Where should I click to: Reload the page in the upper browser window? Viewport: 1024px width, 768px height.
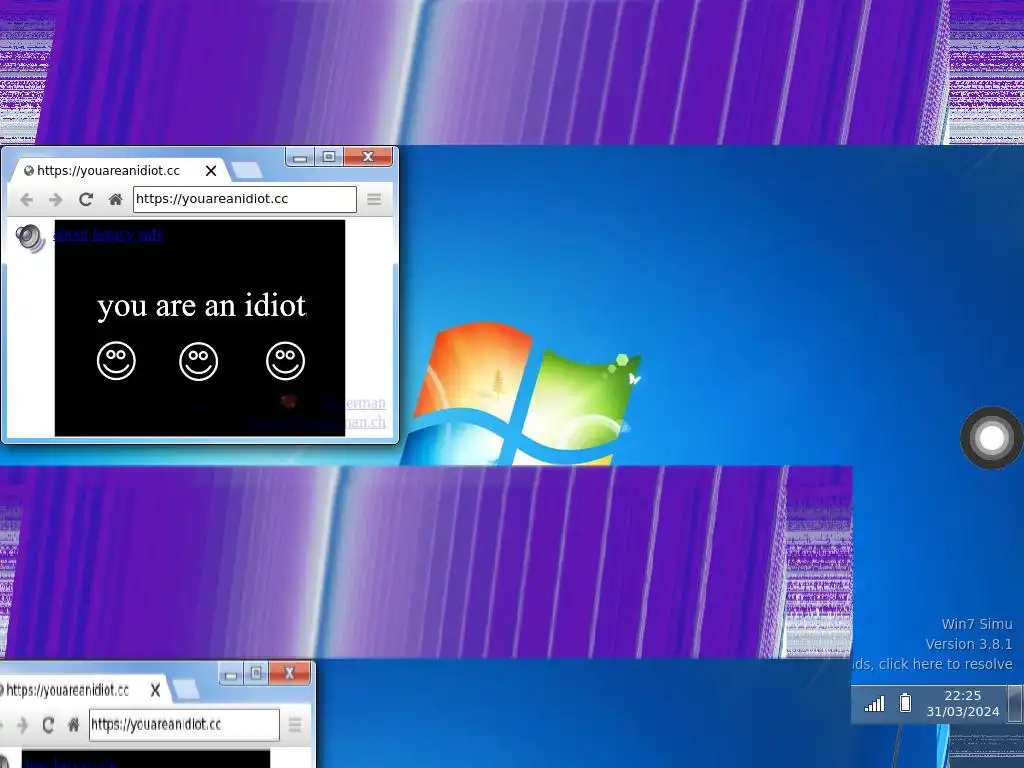[x=86, y=199]
